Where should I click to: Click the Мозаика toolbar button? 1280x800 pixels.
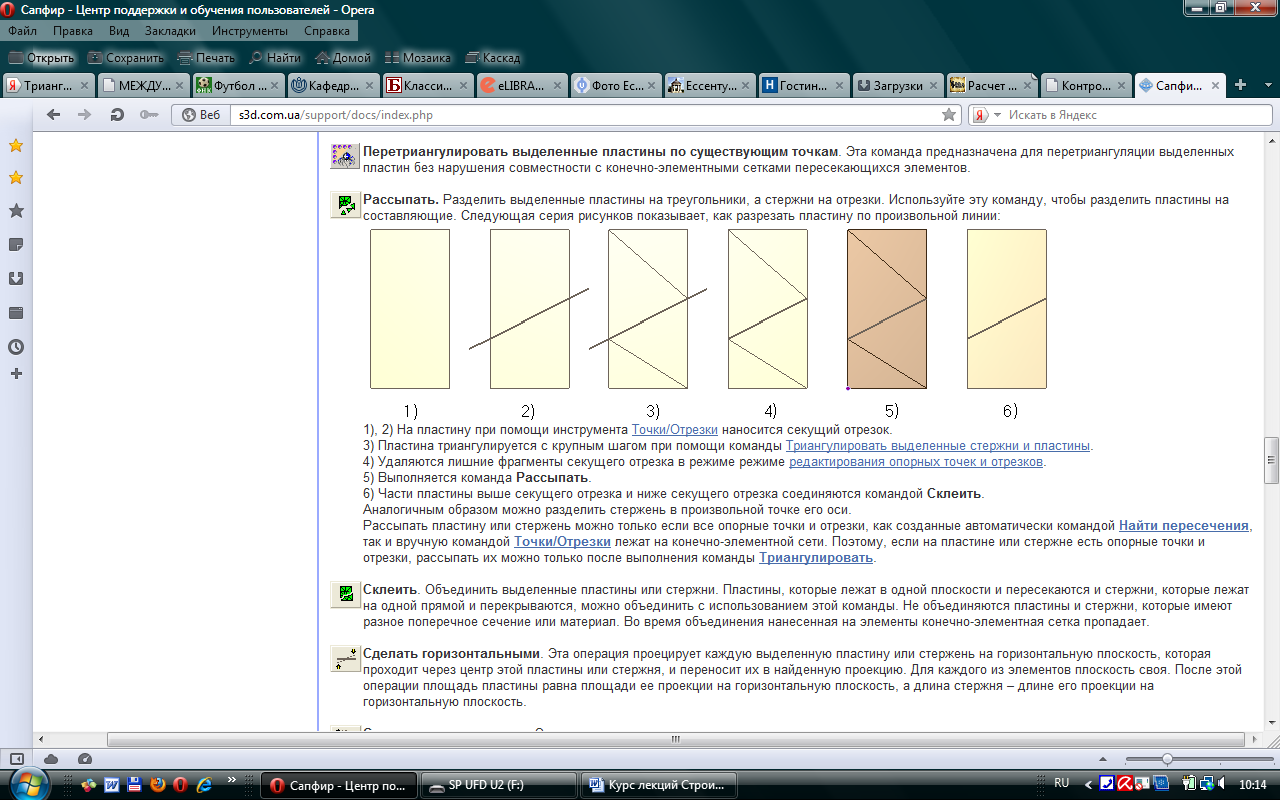pyautogui.click(x=417, y=58)
